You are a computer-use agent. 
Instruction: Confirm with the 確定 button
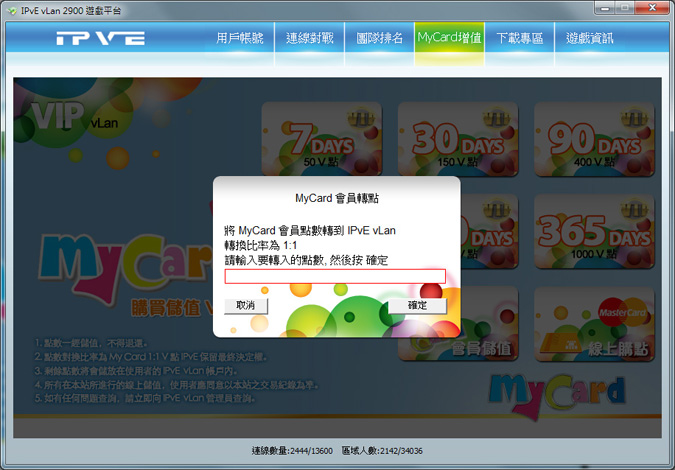(x=417, y=306)
